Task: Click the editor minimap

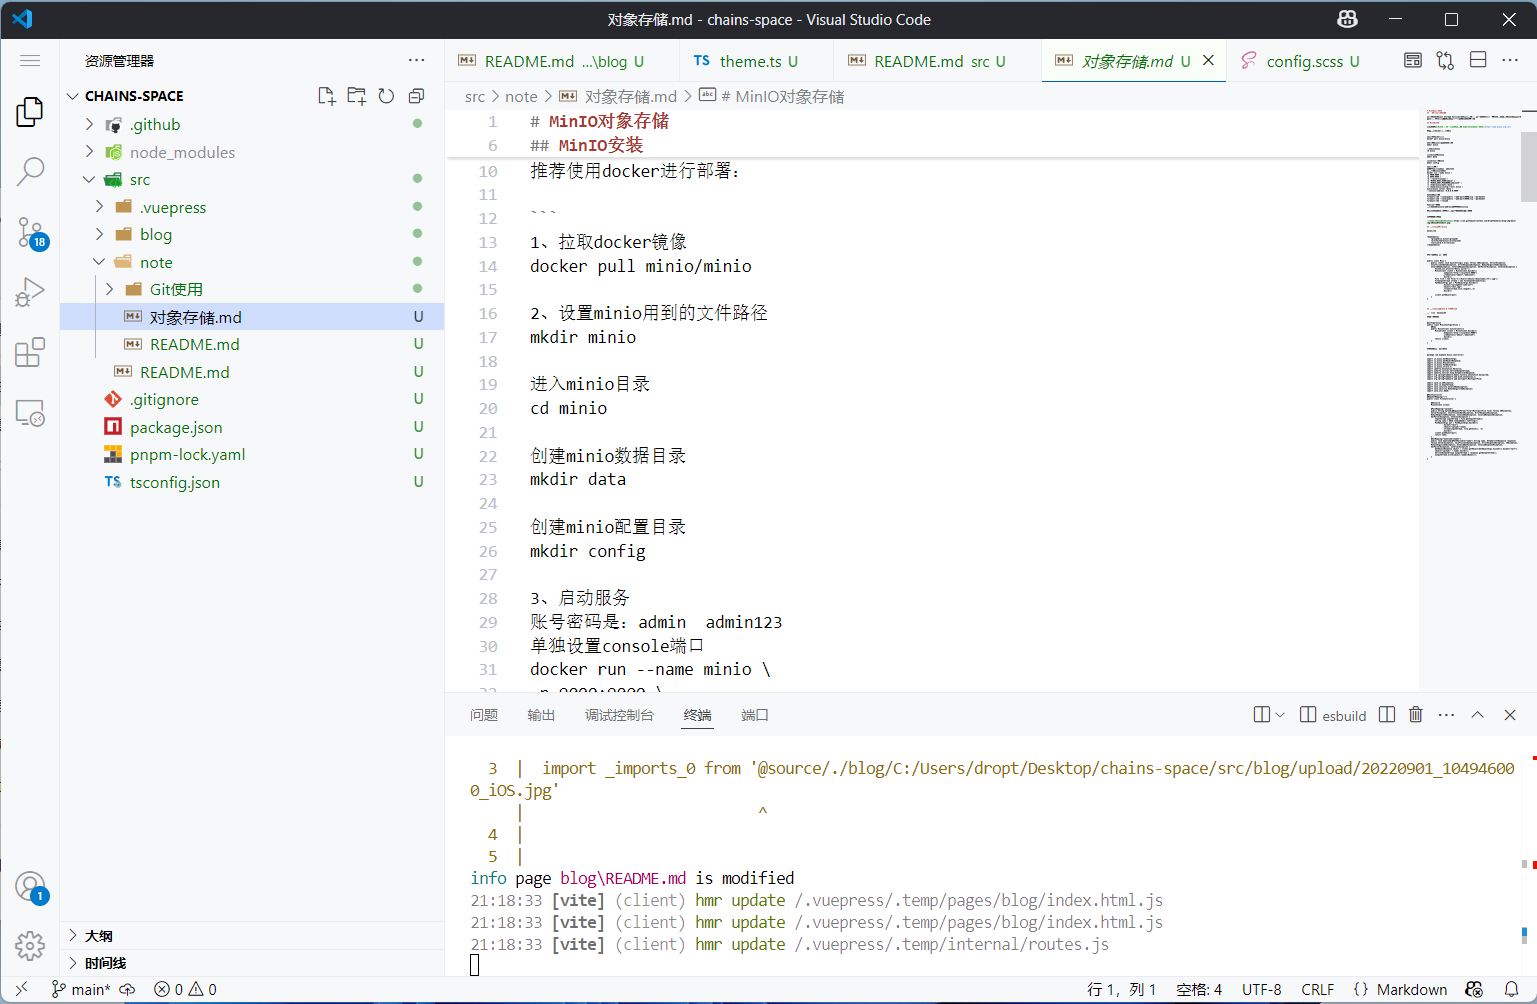Action: pyautogui.click(x=1470, y=285)
